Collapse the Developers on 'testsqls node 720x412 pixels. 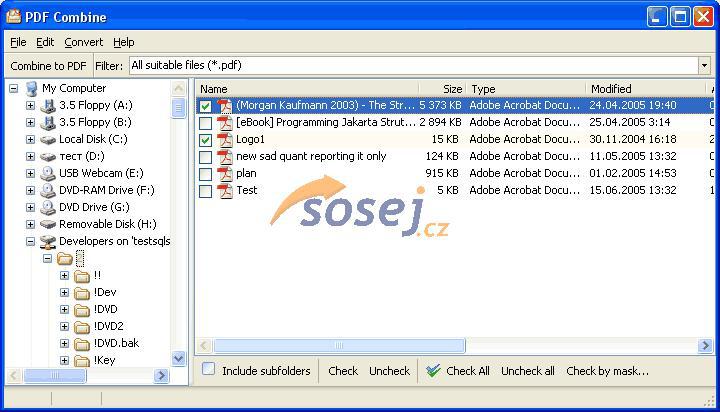click(x=30, y=241)
